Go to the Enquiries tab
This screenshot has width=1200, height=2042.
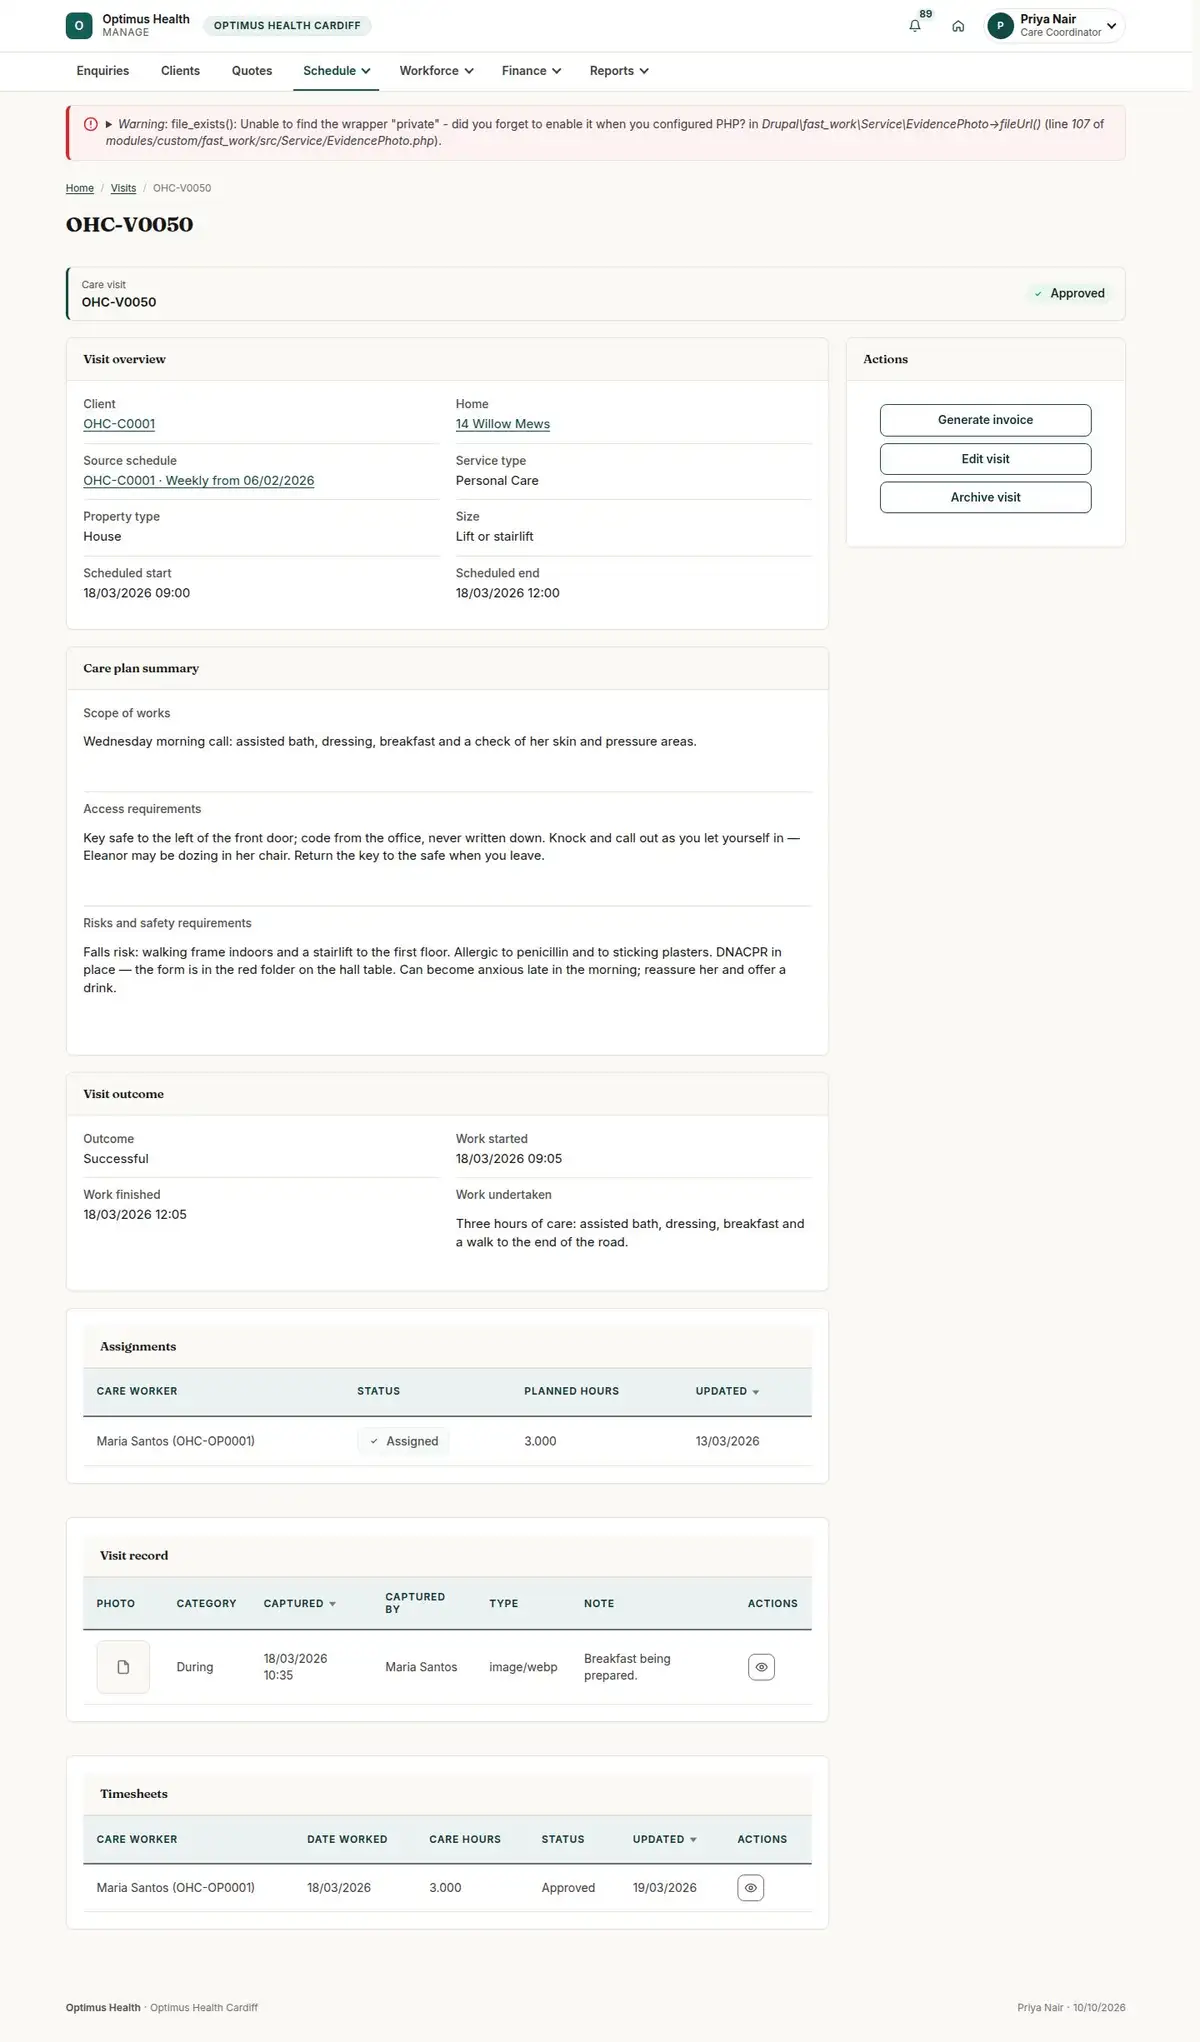click(103, 71)
